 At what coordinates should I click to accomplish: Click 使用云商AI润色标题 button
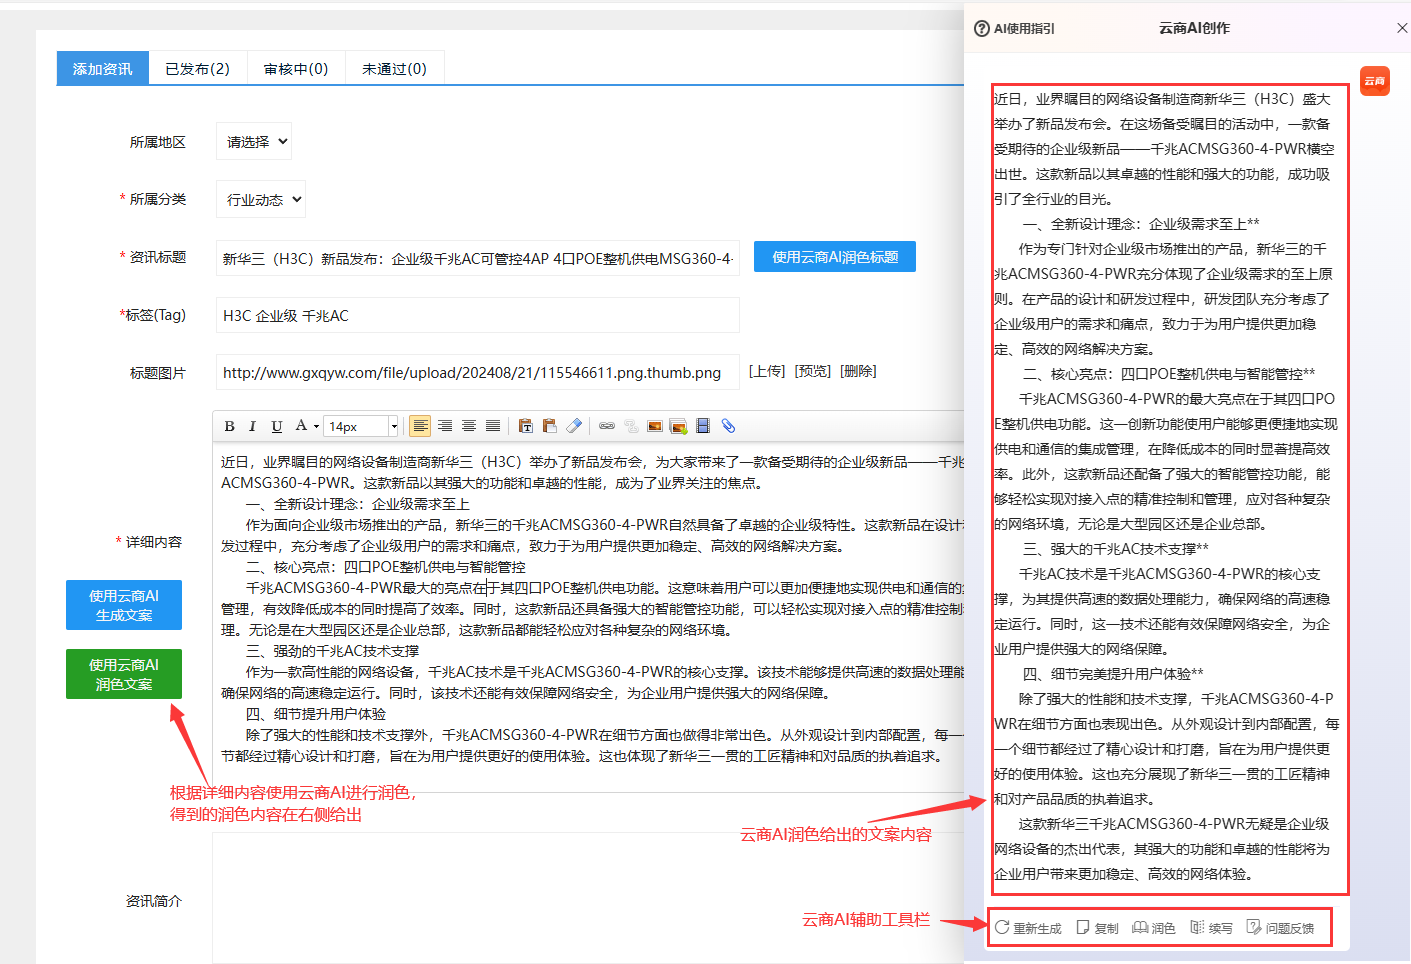[835, 257]
